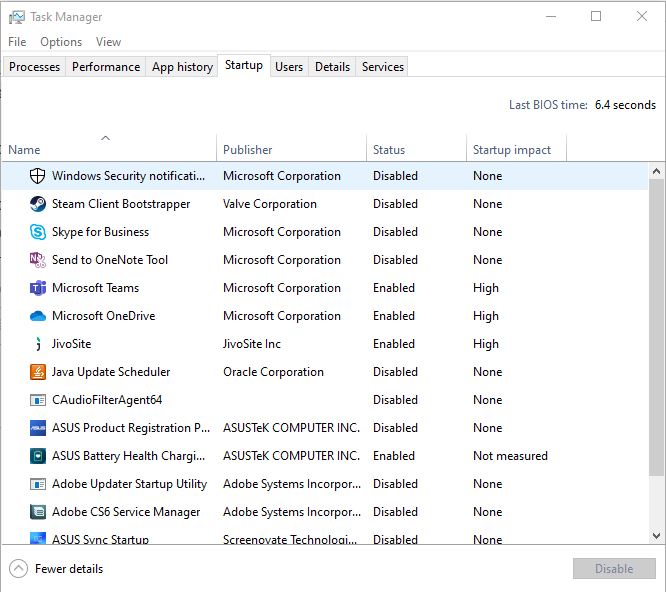666x592 pixels.
Task: Click the Microsoft Teams icon
Action: click(x=38, y=288)
